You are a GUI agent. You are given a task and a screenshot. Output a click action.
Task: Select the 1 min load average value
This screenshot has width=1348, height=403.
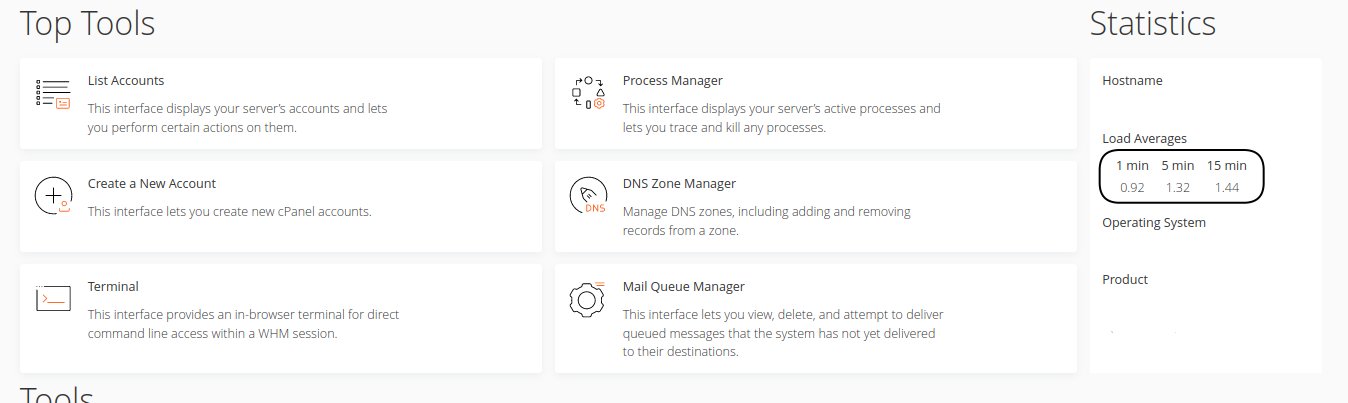point(1132,187)
